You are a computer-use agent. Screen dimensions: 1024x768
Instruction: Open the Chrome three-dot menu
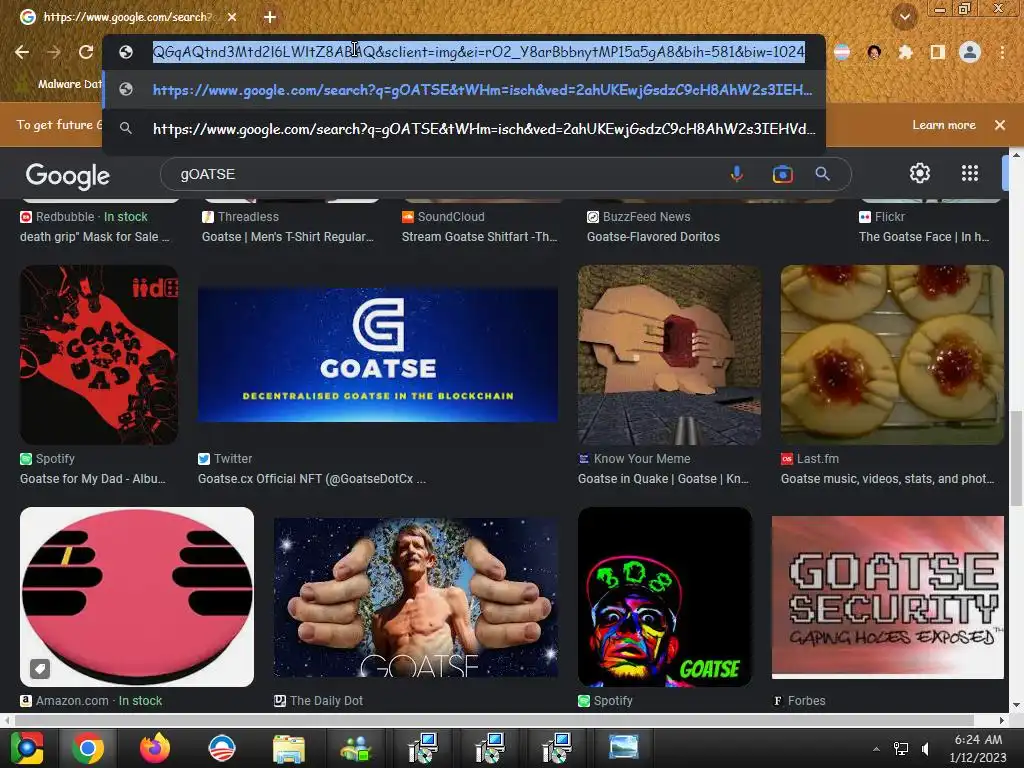point(1002,52)
